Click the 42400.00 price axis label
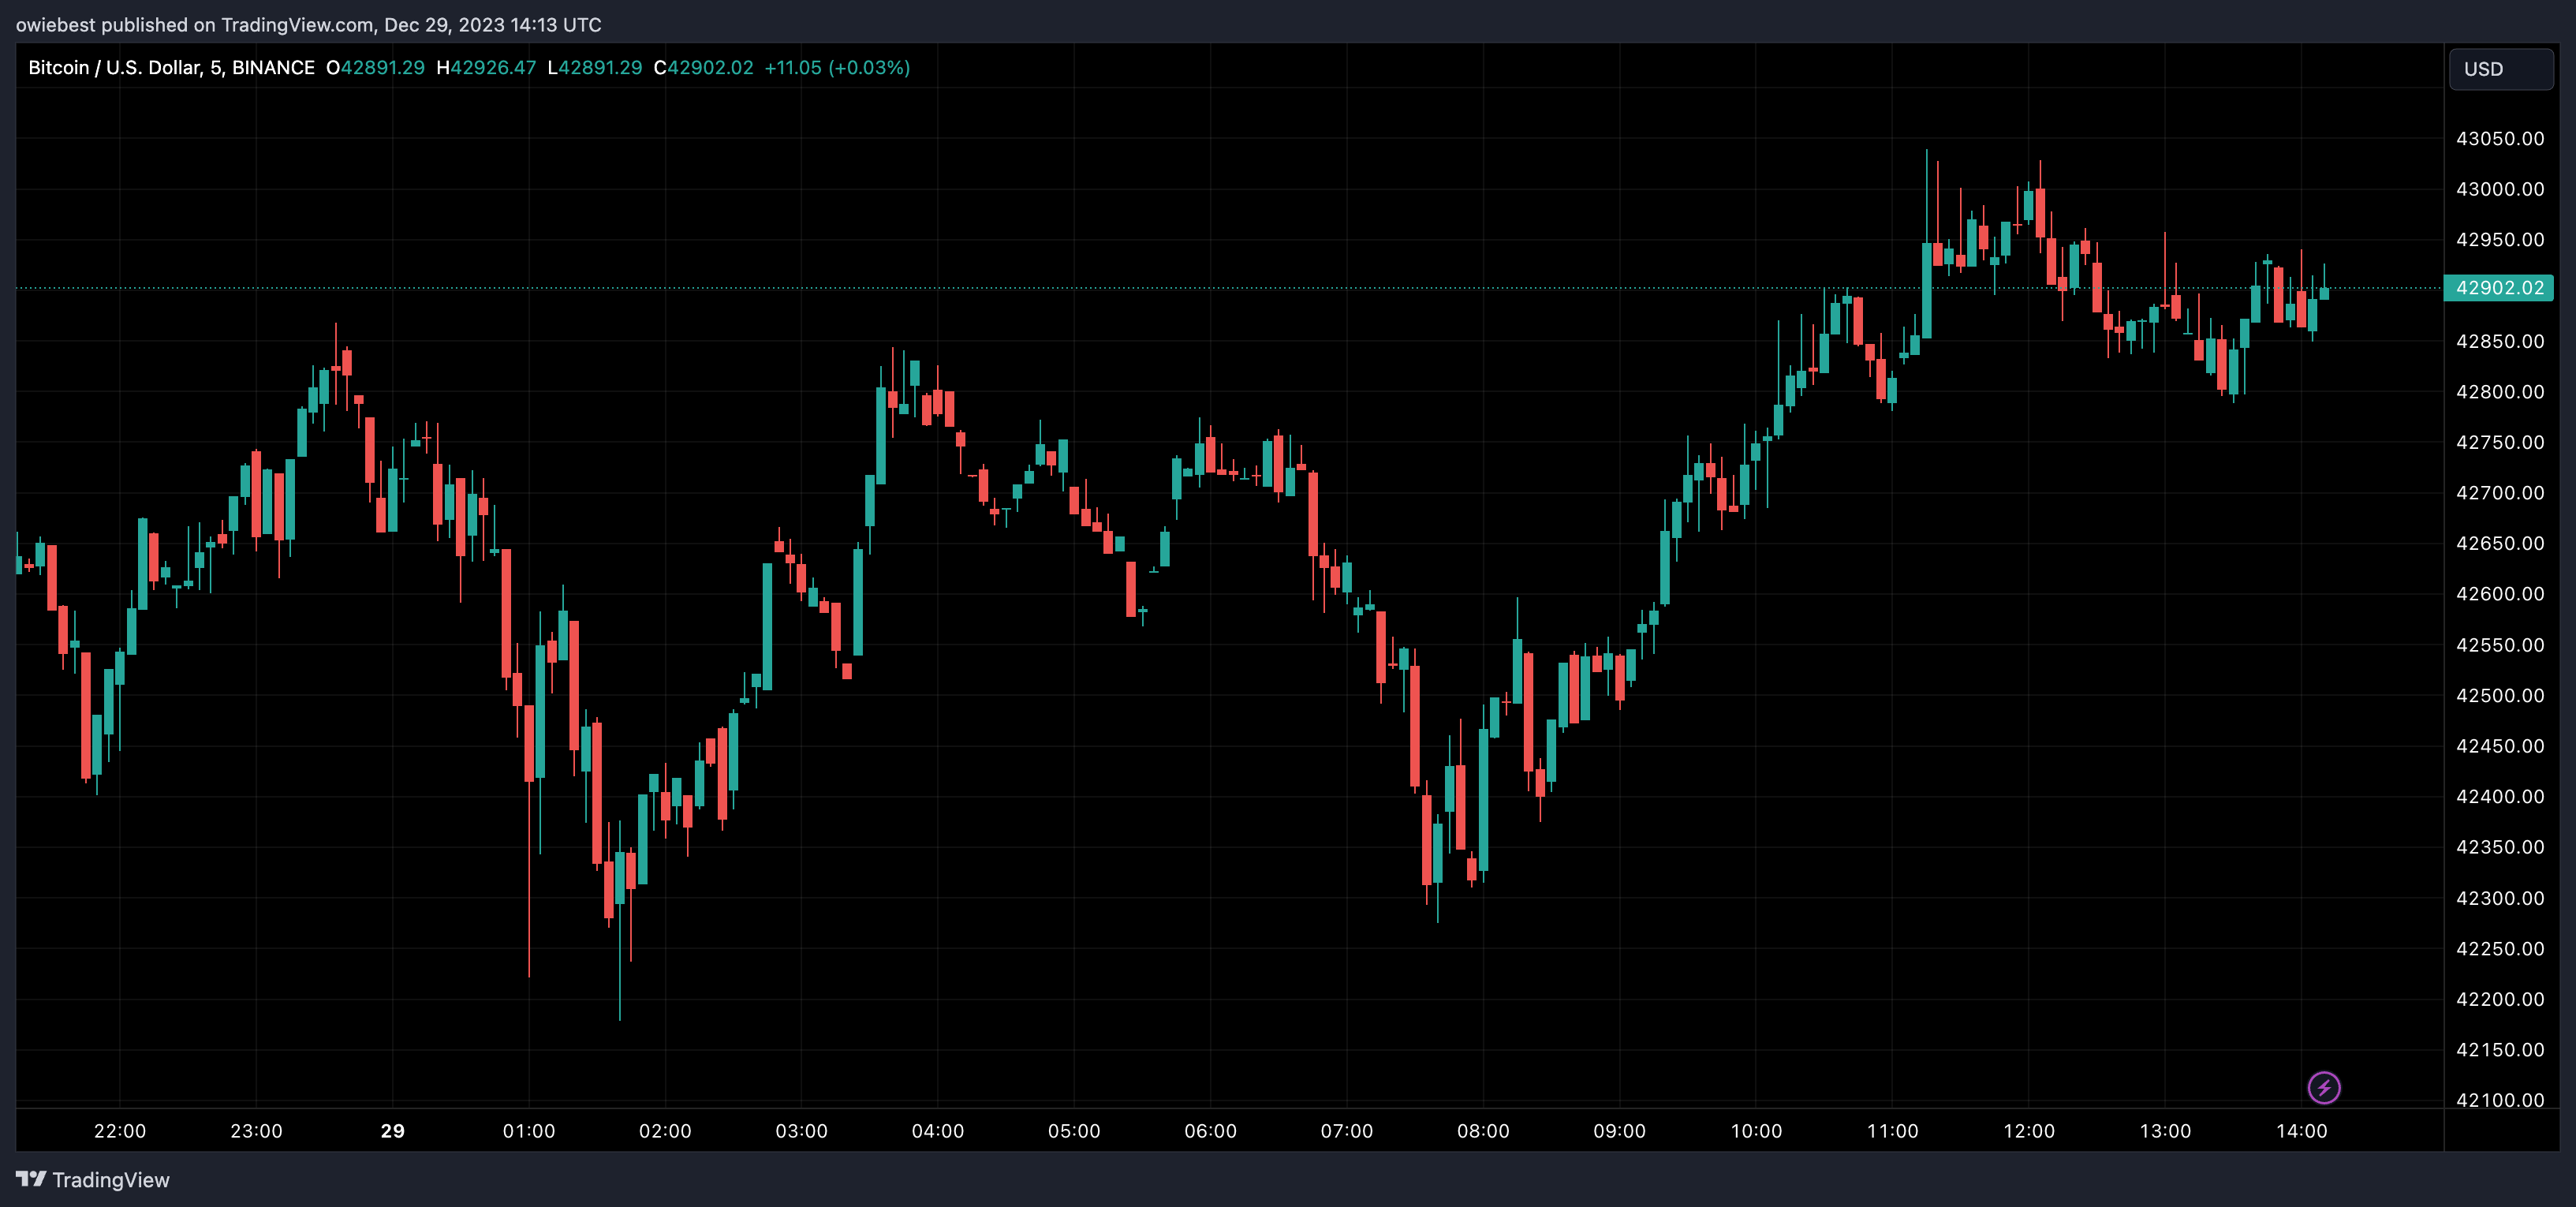 [x=2500, y=796]
